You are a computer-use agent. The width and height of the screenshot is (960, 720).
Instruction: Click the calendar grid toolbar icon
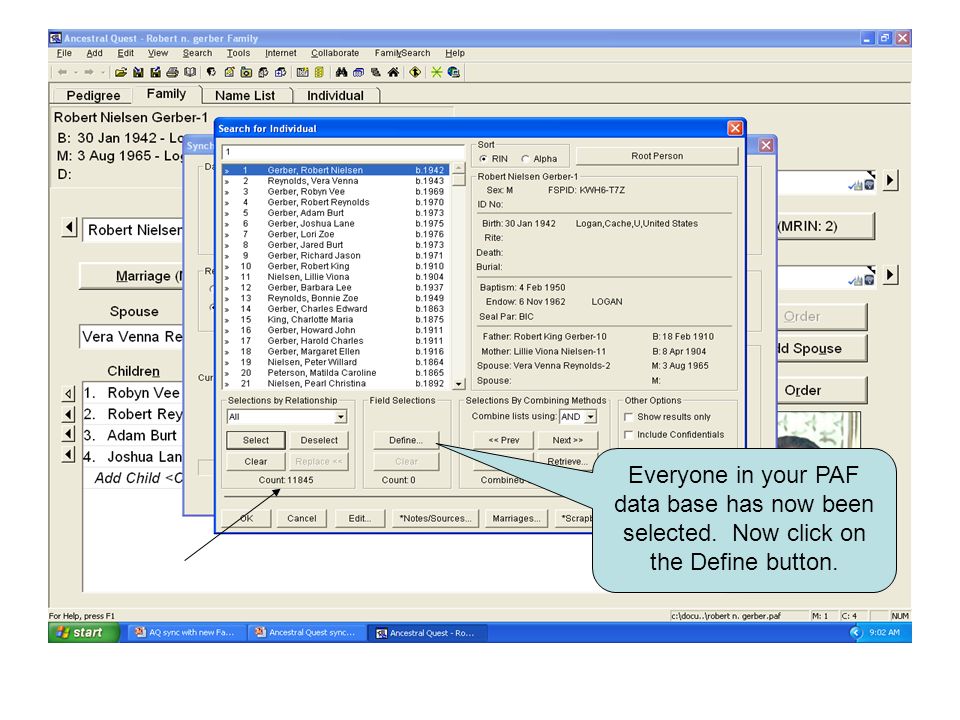click(302, 72)
